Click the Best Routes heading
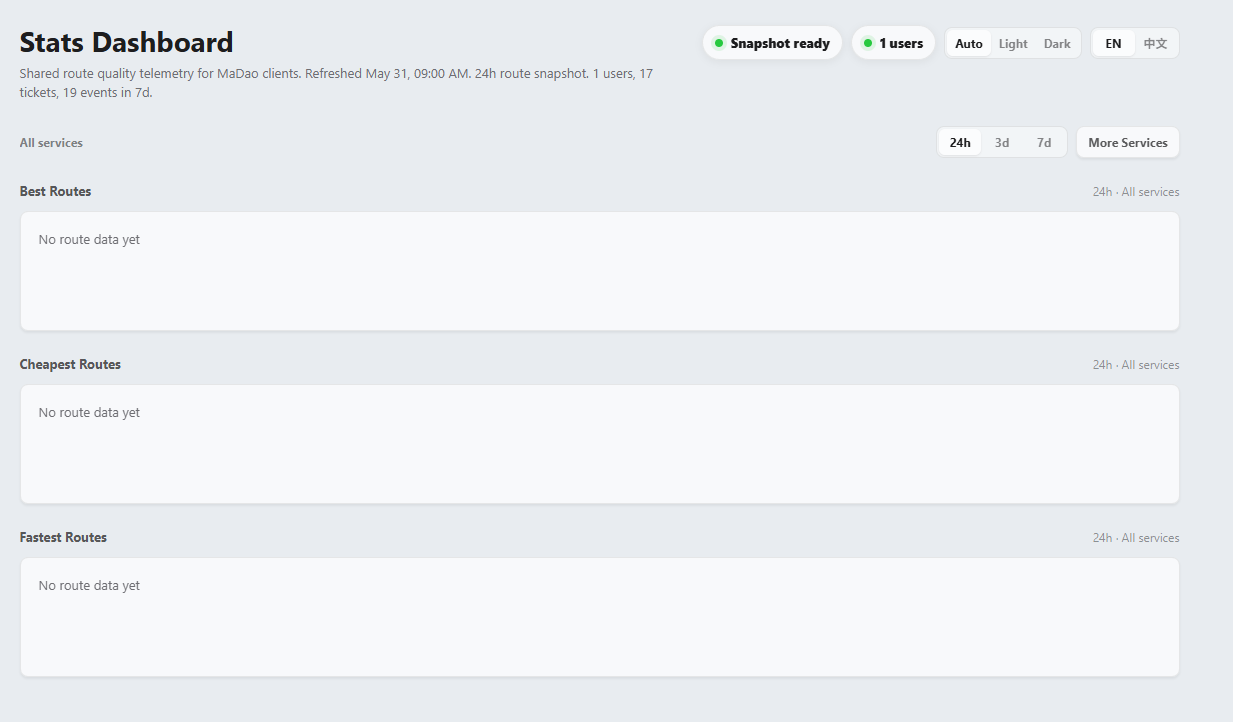The image size is (1233, 722). point(55,191)
